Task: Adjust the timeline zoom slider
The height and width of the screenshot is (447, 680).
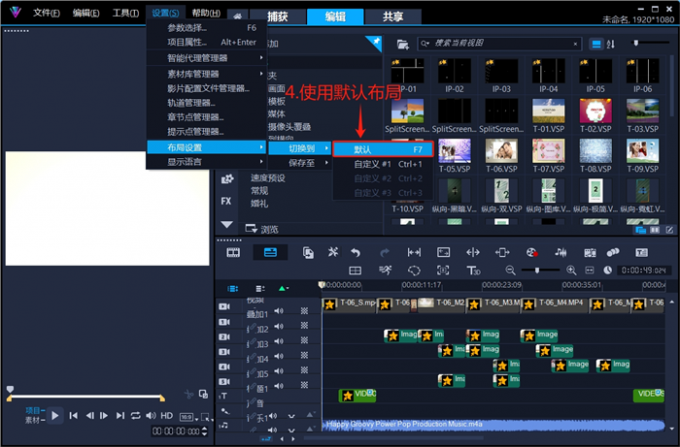Action: coord(540,270)
